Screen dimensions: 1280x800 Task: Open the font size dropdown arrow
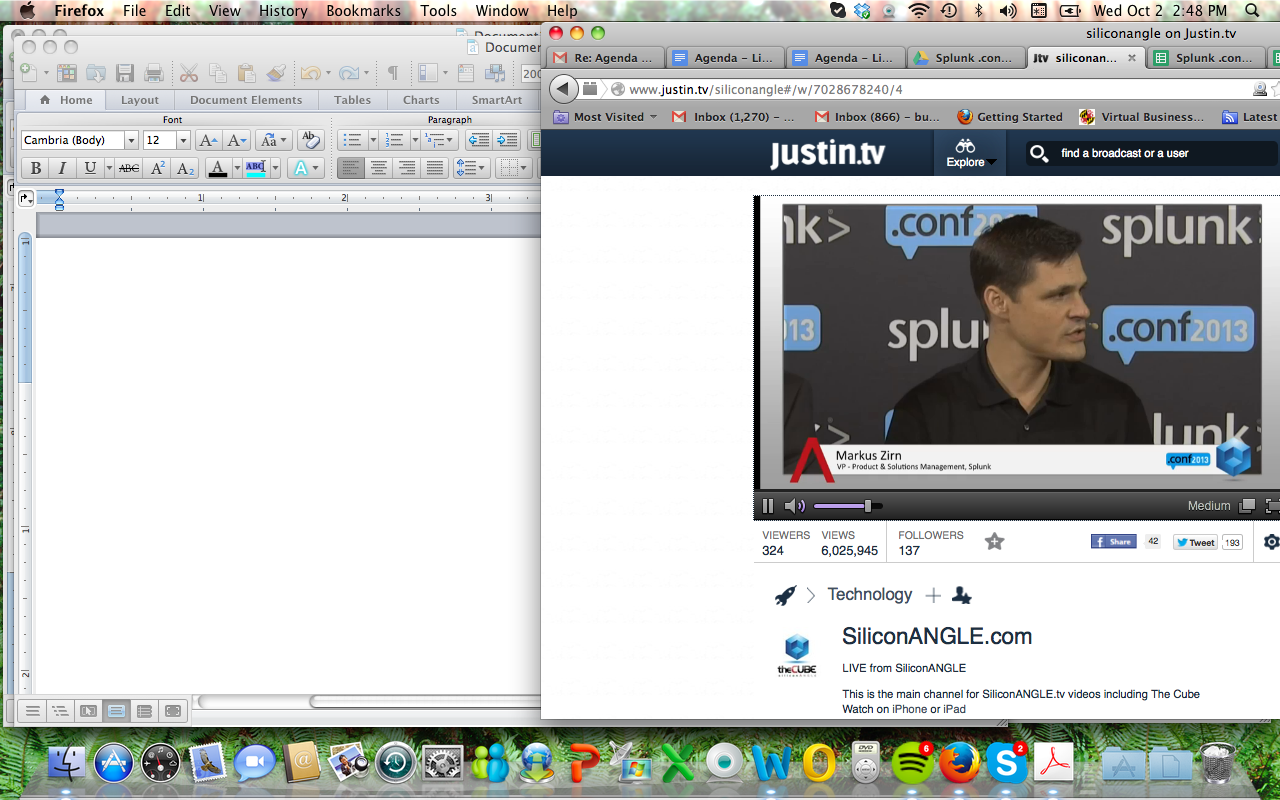click(183, 140)
